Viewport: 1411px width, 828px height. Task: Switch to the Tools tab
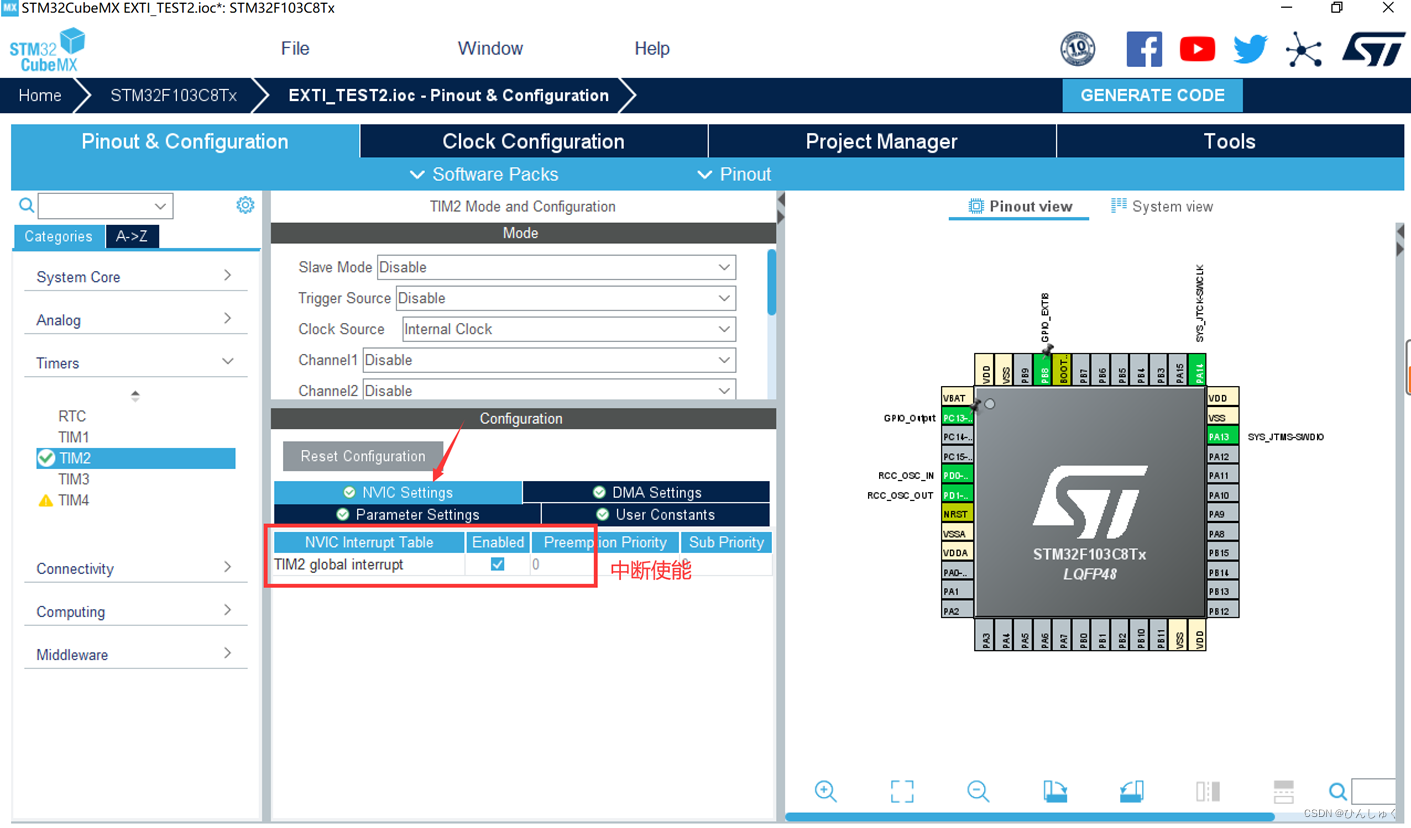pos(1229,141)
